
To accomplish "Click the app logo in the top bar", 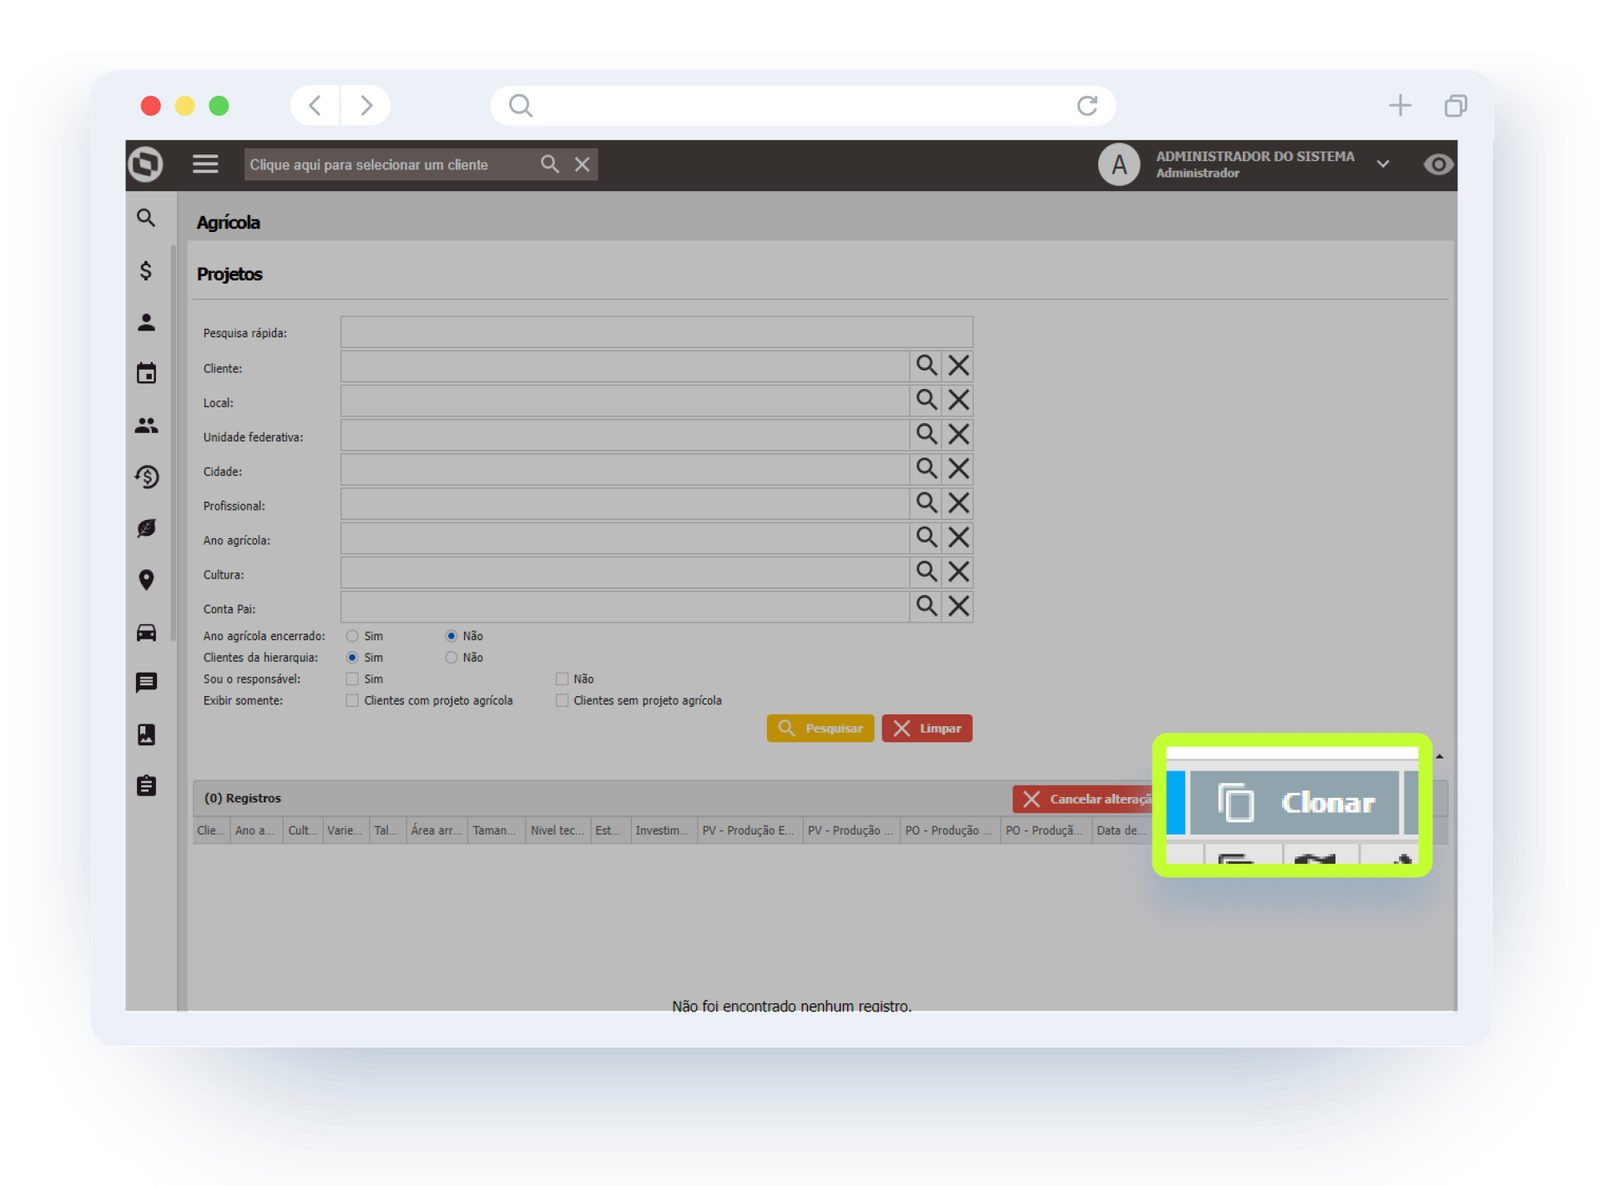I will pos(146,164).
